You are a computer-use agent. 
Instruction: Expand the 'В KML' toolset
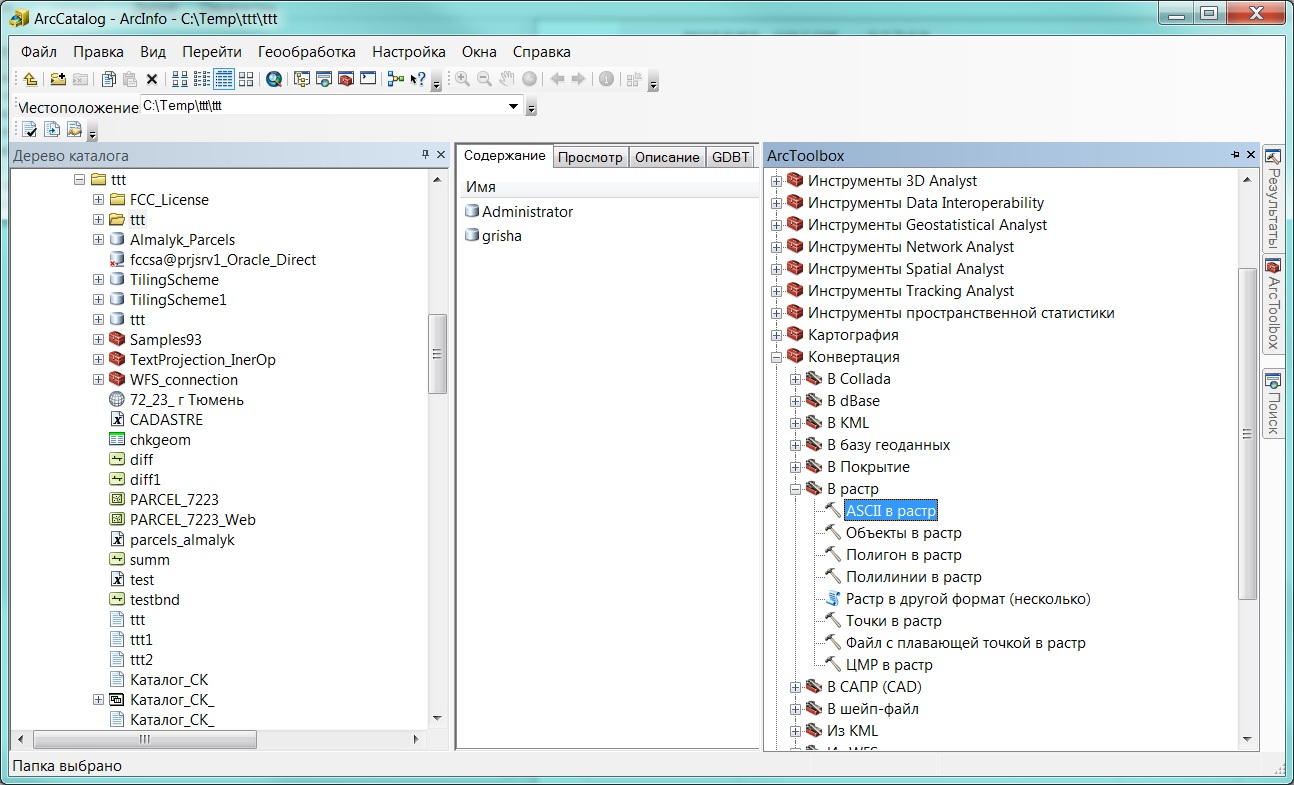(795, 423)
